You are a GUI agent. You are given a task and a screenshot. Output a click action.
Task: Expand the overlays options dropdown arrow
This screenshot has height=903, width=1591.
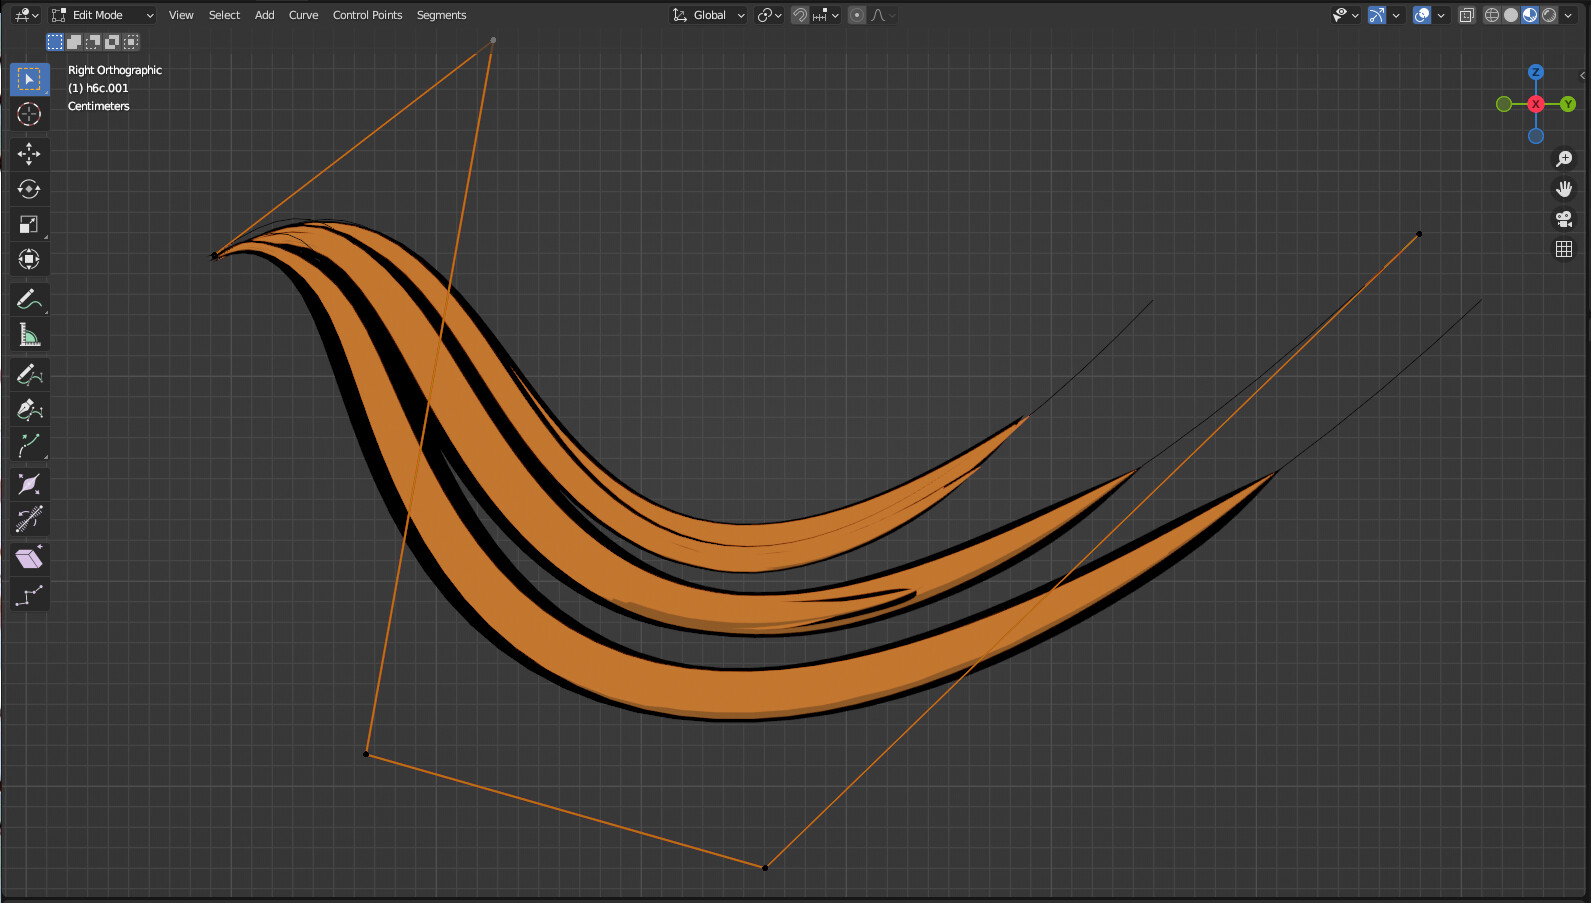click(x=1441, y=15)
